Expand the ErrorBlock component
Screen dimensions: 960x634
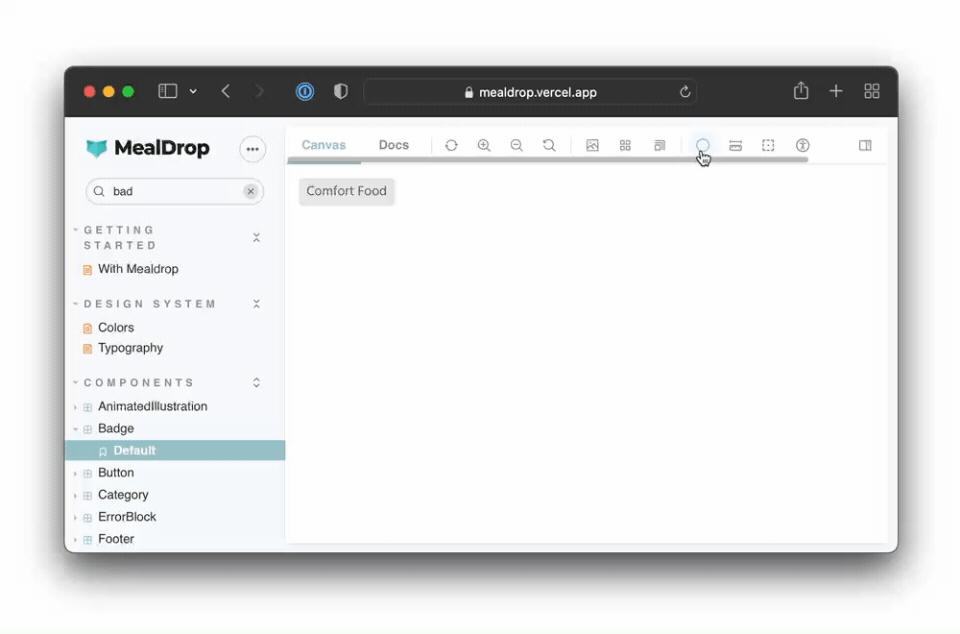tap(127, 517)
